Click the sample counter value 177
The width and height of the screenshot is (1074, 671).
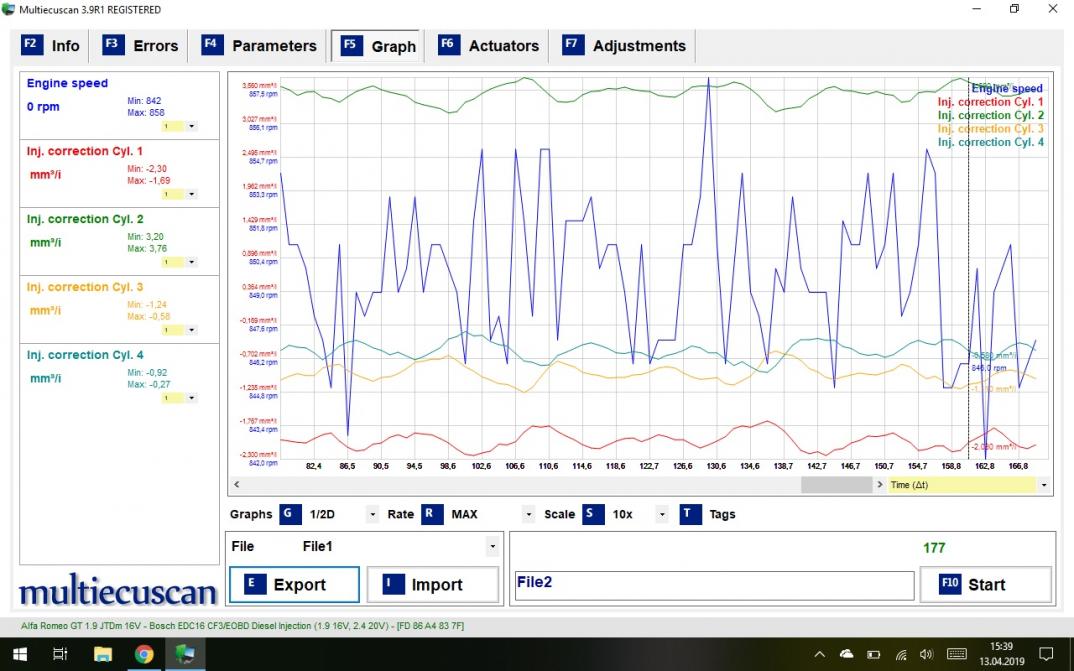(x=934, y=548)
